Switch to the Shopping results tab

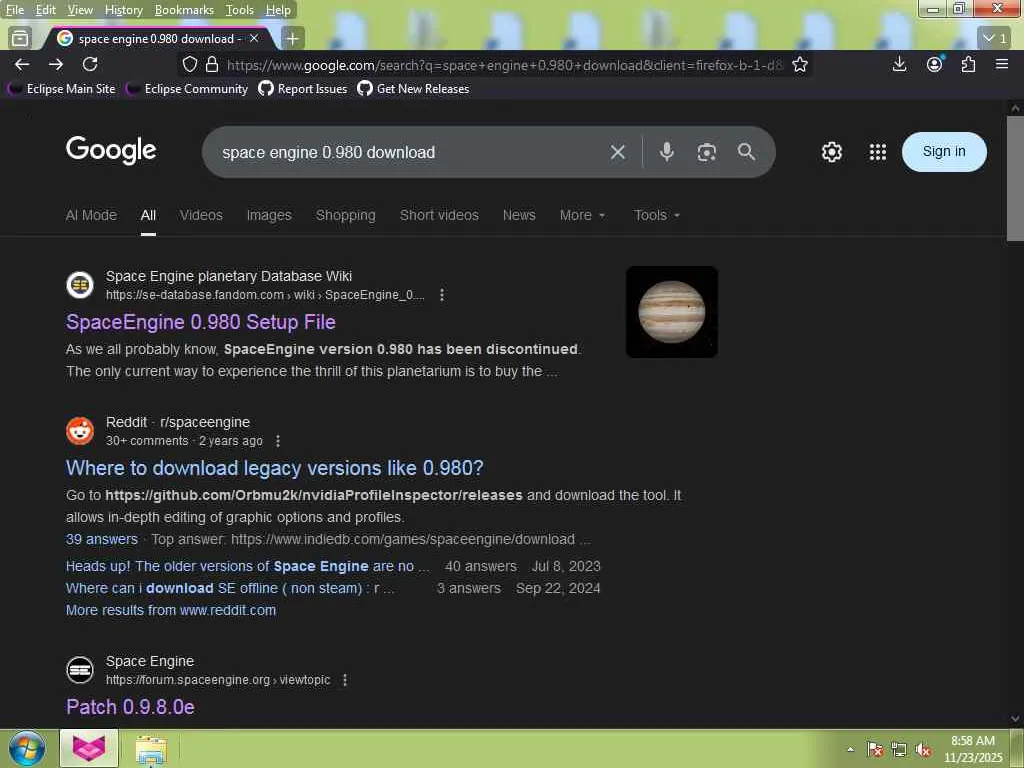tap(345, 215)
